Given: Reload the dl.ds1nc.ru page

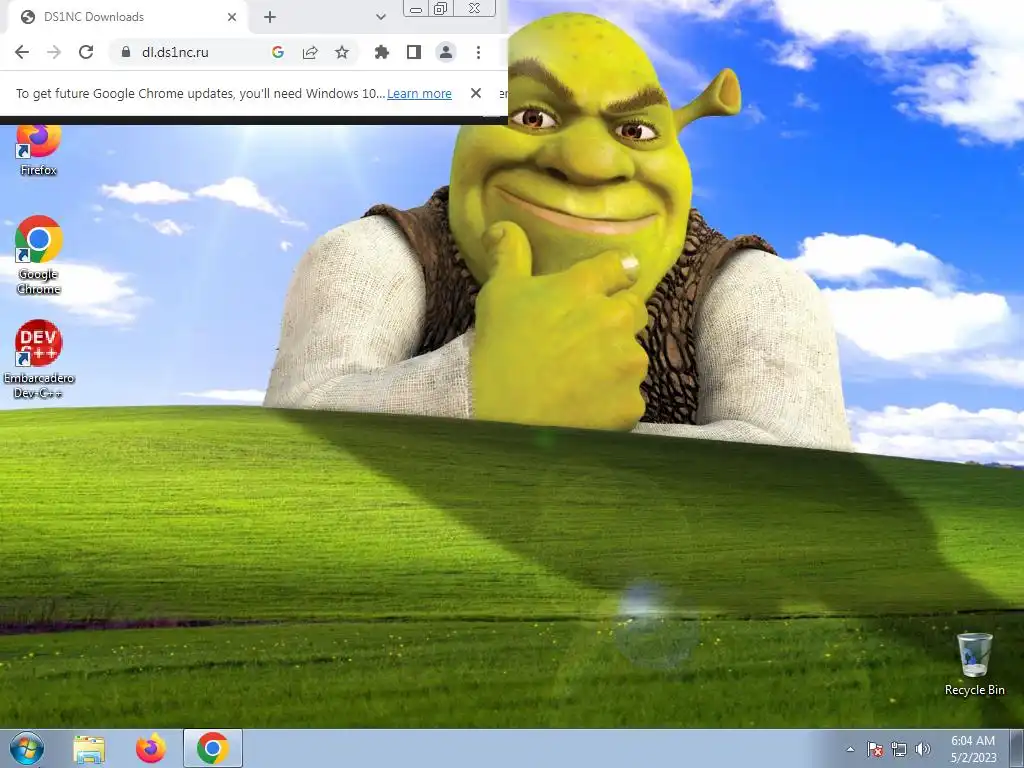Looking at the screenshot, I should [x=86, y=52].
